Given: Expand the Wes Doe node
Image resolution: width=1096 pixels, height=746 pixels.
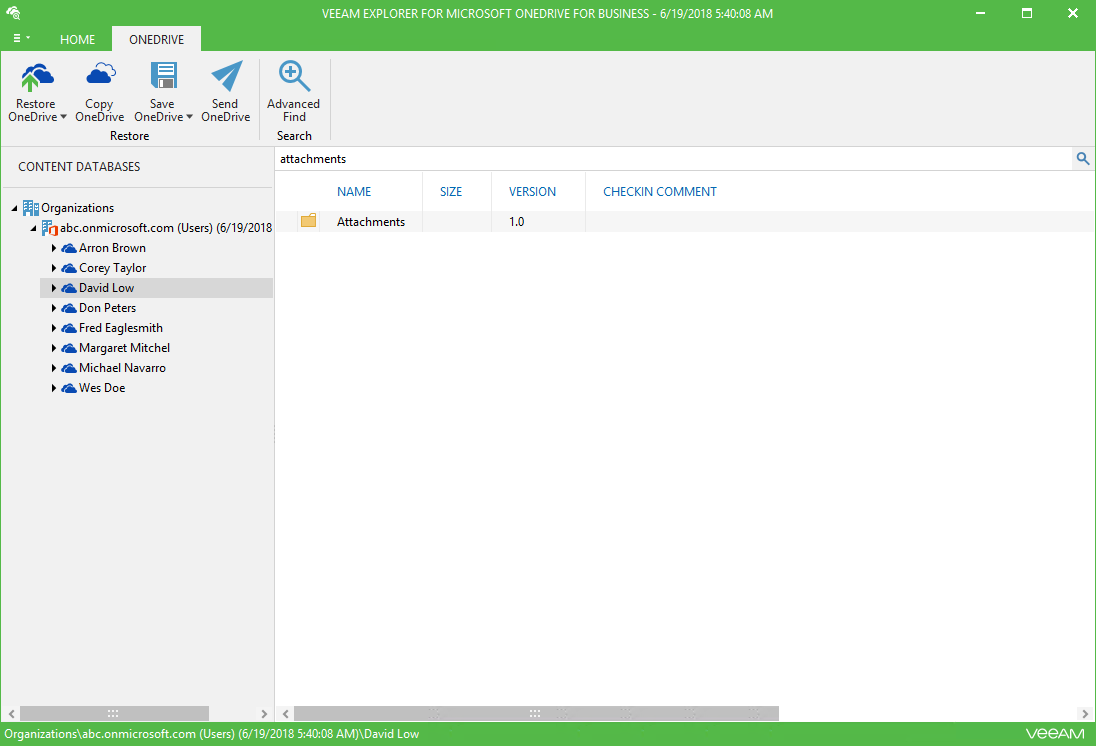Looking at the screenshot, I should [x=54, y=388].
